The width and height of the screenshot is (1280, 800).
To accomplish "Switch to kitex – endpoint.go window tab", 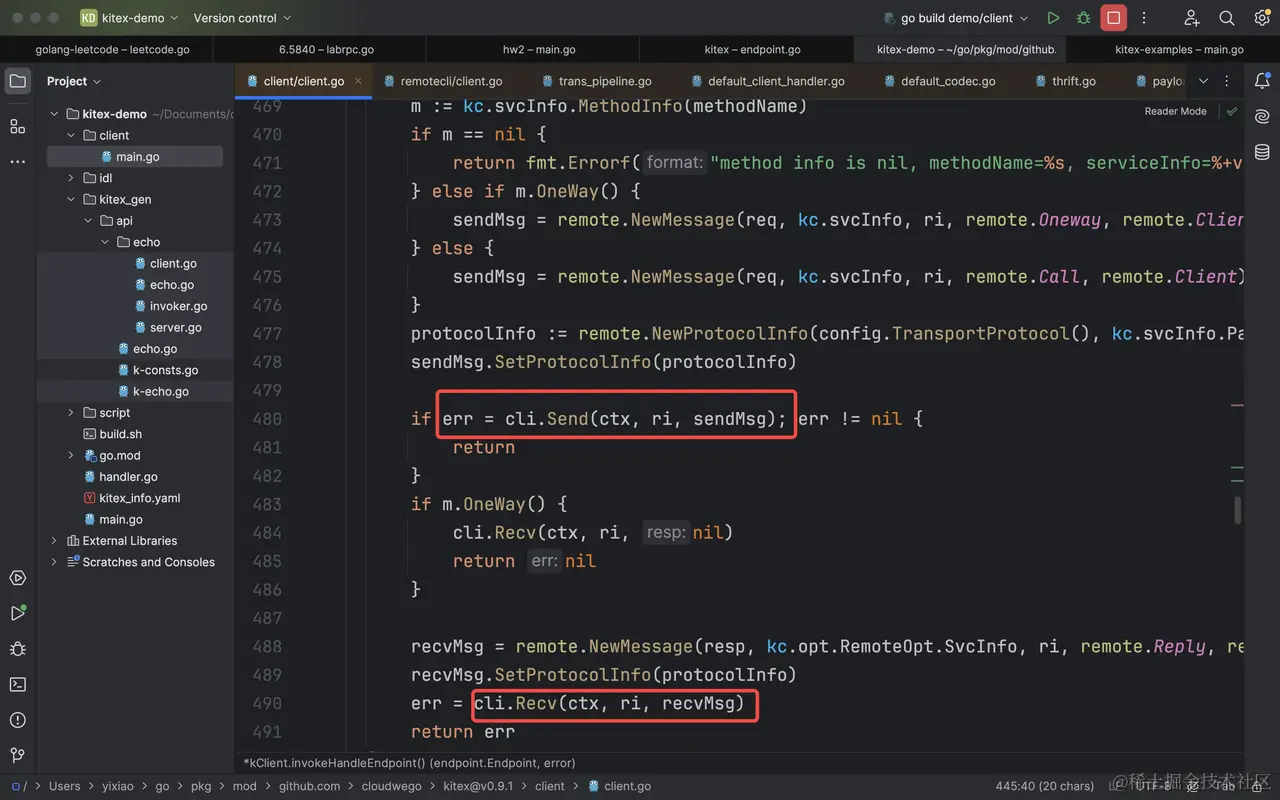I will [x=752, y=49].
